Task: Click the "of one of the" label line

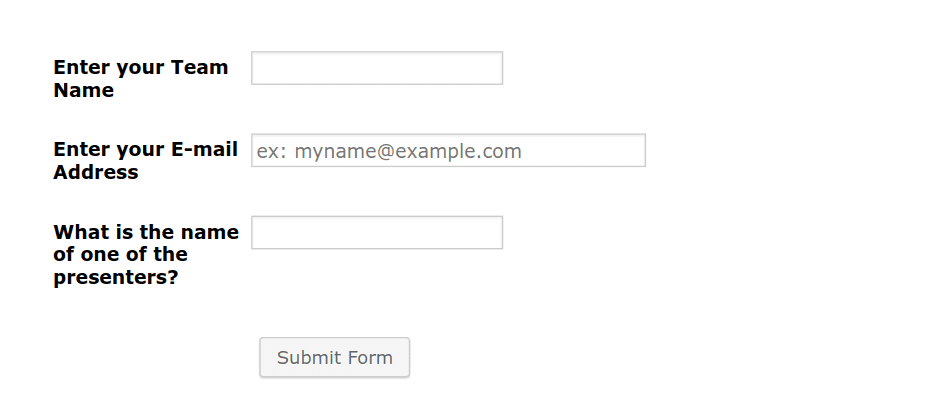Action: [120, 254]
